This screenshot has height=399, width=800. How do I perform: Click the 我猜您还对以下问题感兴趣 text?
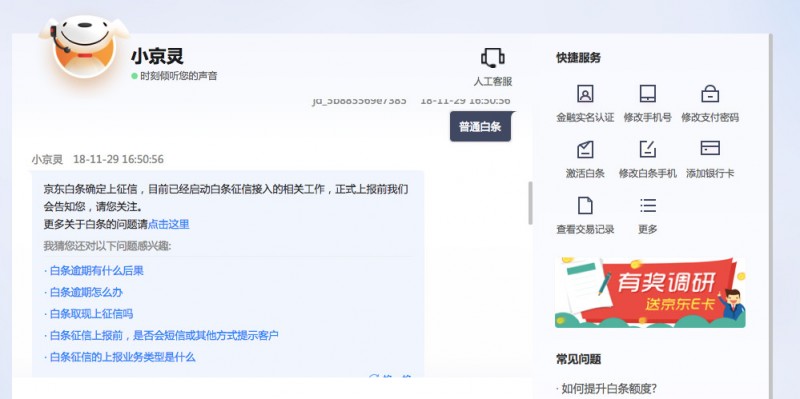tap(108, 246)
